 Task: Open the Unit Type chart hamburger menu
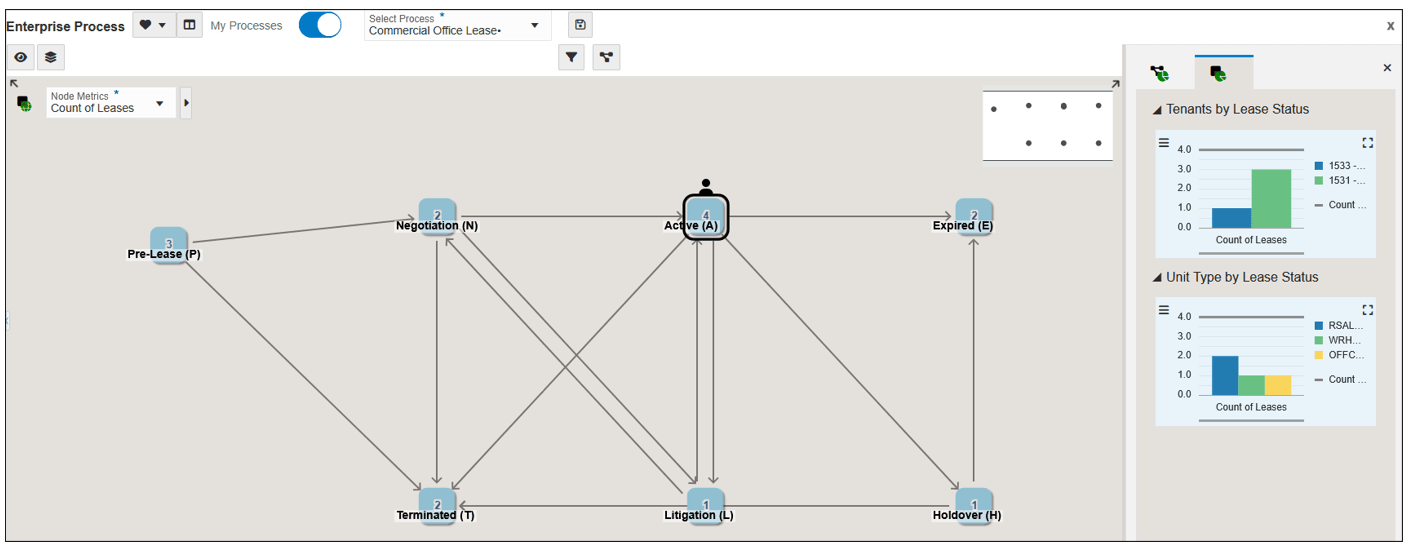1164,310
